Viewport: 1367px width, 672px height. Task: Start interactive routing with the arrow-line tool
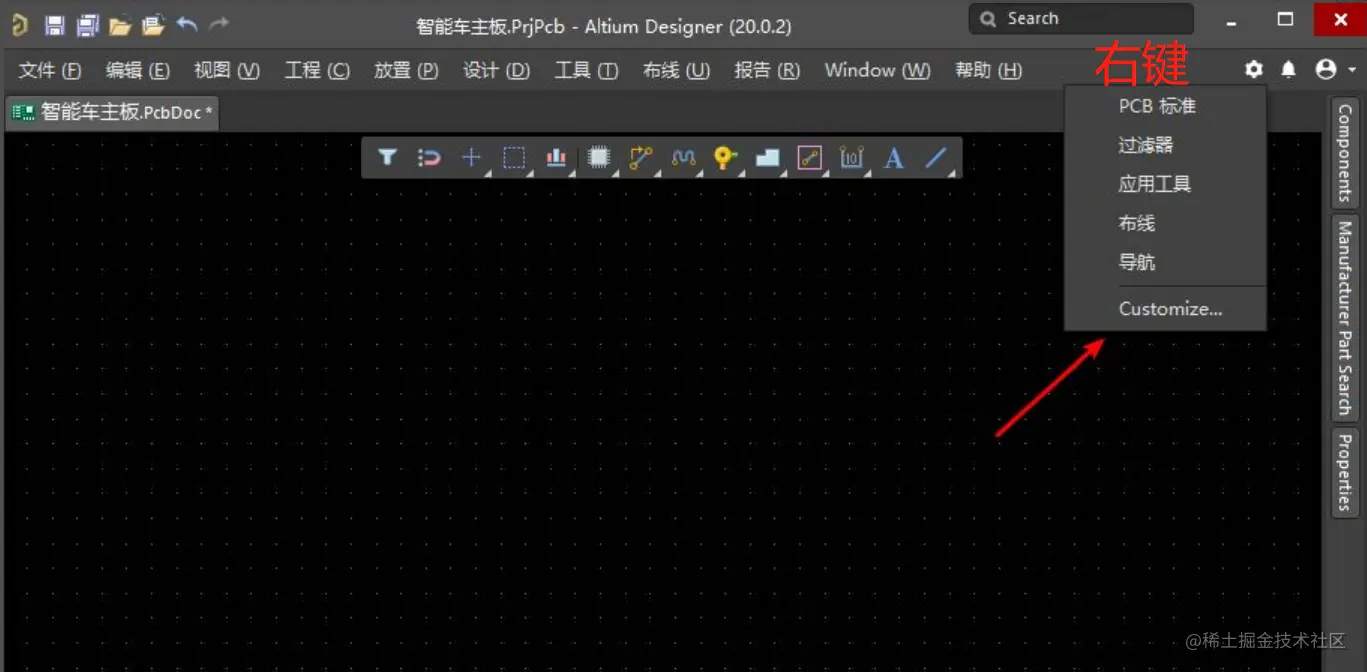[x=640, y=157]
